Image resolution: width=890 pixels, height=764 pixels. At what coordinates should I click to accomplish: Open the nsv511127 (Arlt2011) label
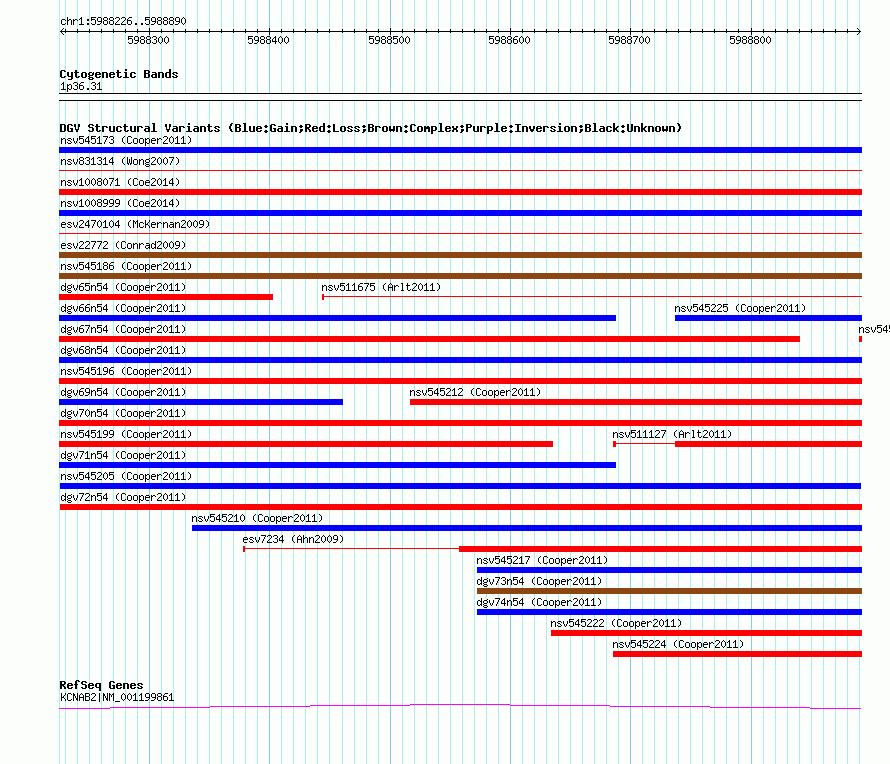pyautogui.click(x=672, y=434)
